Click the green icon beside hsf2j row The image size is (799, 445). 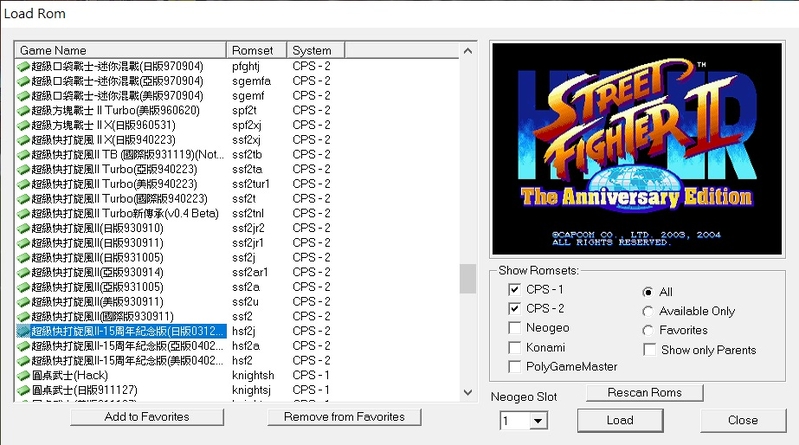tap(23, 331)
